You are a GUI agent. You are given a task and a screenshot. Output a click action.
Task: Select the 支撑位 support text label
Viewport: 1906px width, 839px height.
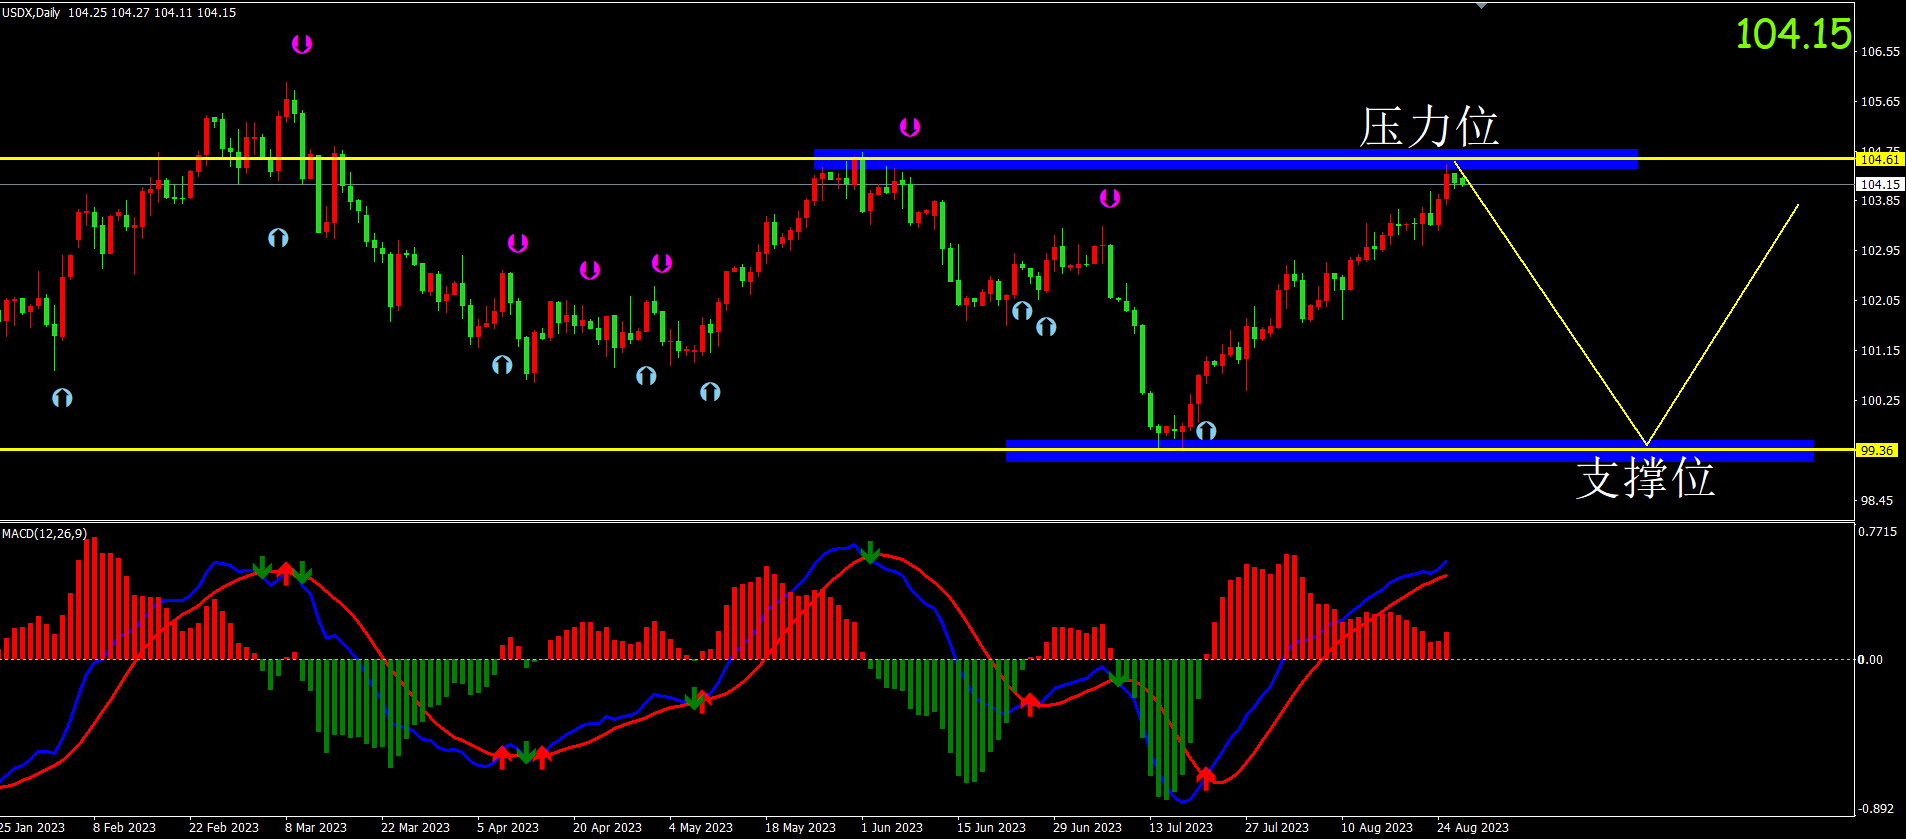tap(1645, 478)
